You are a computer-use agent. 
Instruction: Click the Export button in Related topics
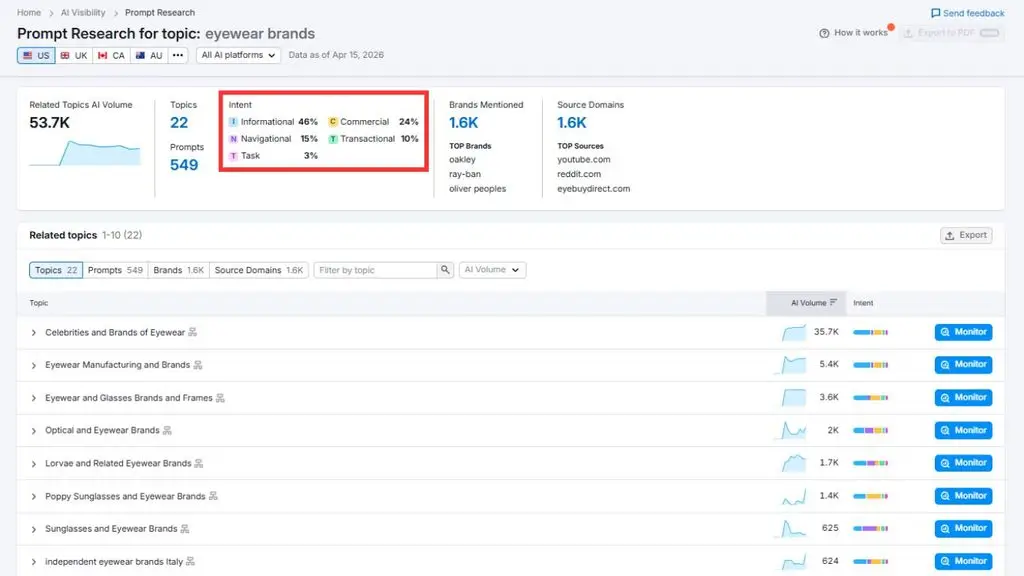966,235
